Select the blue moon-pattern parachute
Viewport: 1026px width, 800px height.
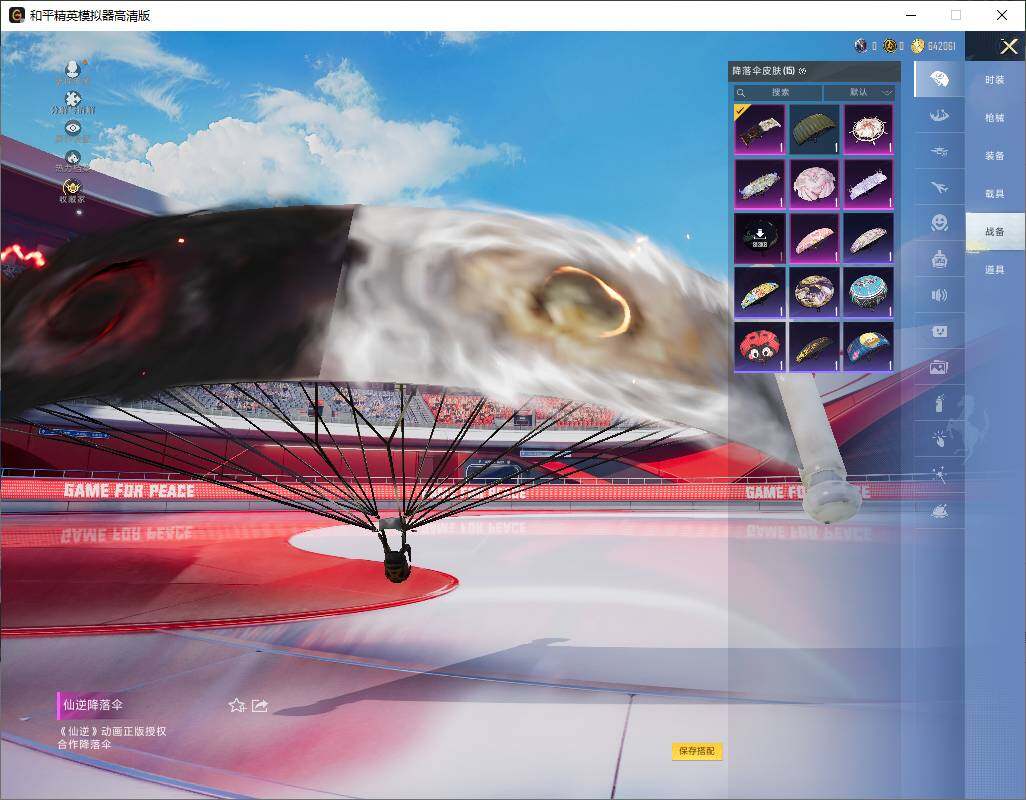click(868, 347)
